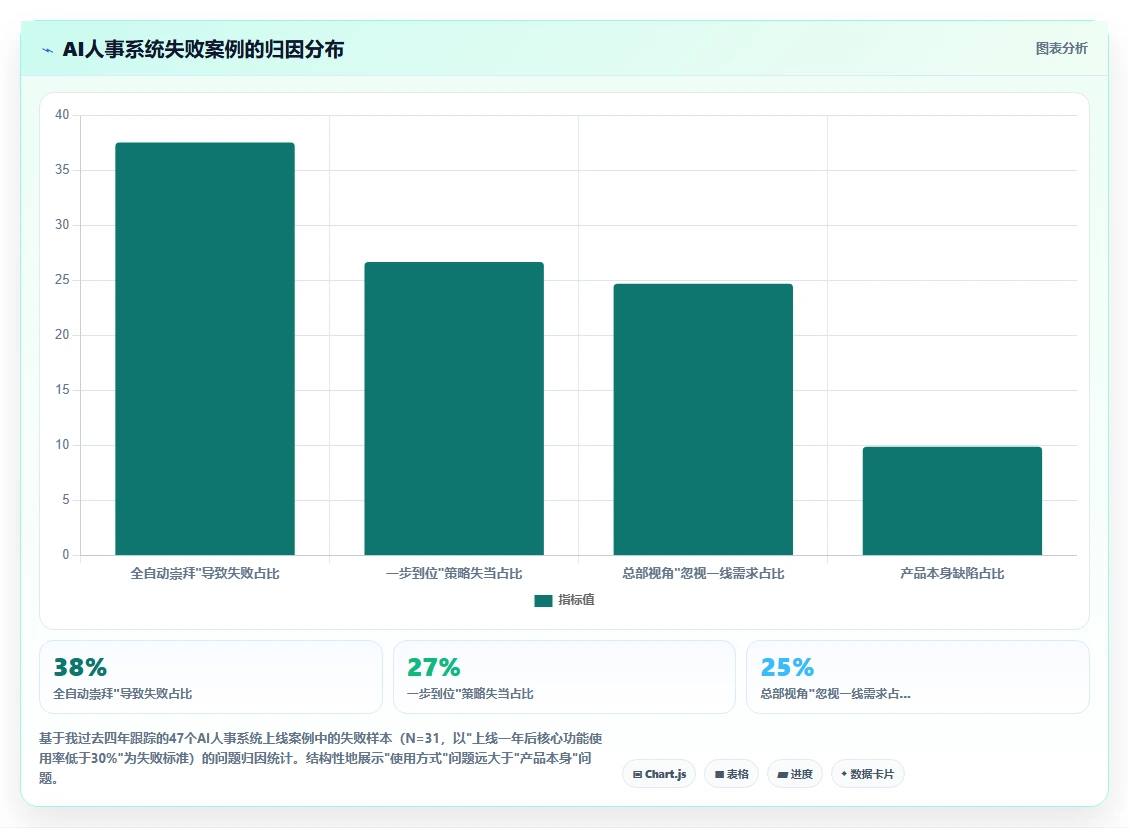The image size is (1129, 828).
Task: Toggle the 指标值 legend color box
Action: [x=543, y=600]
